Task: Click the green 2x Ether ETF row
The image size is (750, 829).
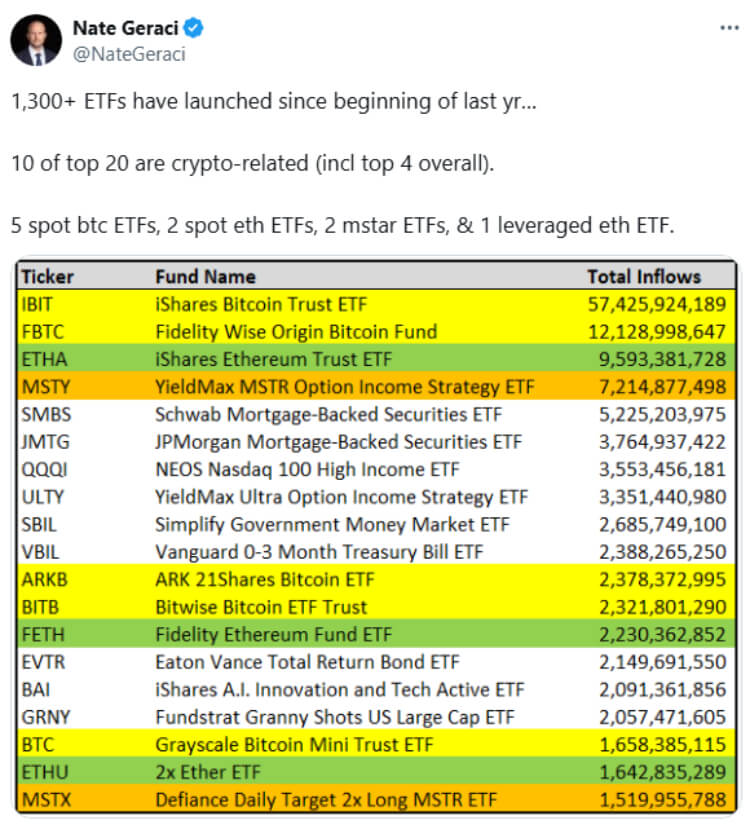Action: click(x=376, y=772)
